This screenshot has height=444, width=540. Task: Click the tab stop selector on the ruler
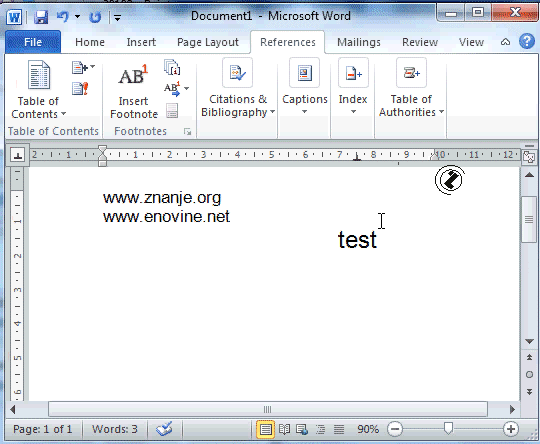(x=18, y=155)
